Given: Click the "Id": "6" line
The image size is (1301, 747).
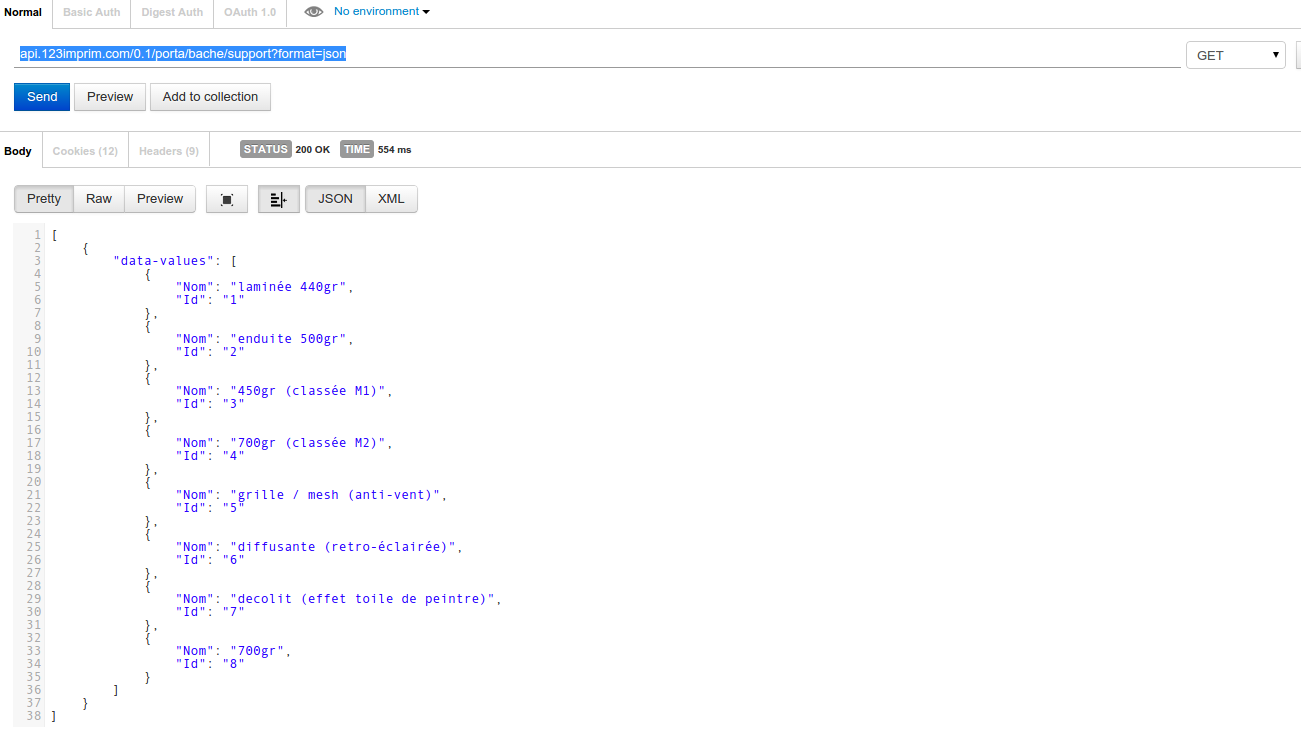Looking at the screenshot, I should 210,560.
